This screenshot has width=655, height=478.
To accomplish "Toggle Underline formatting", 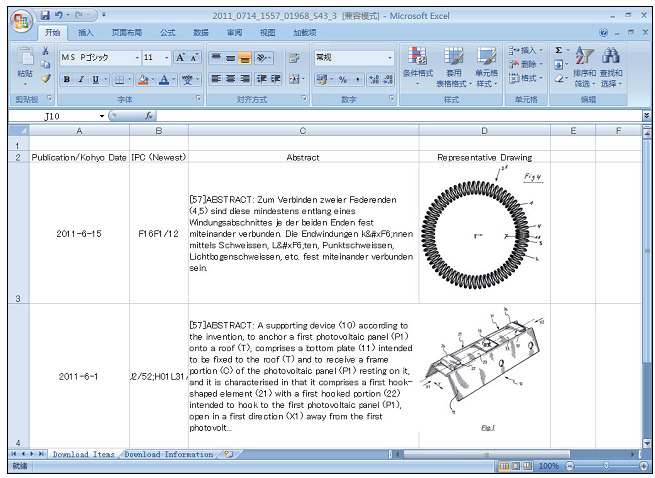I will point(96,79).
